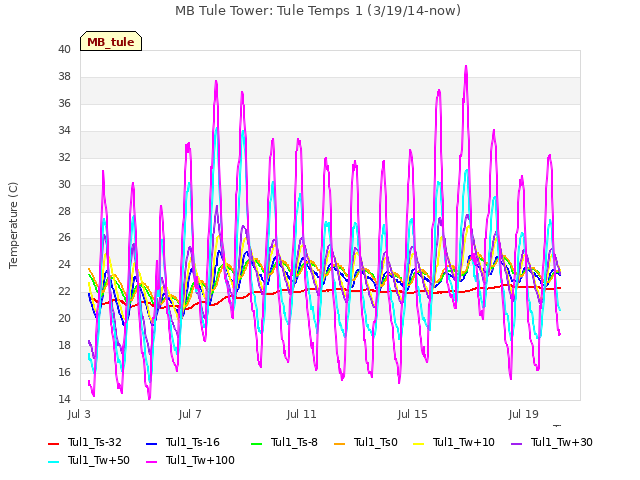Click the 14 y-axis tick label
The height and width of the screenshot is (480, 640).
point(64,399)
